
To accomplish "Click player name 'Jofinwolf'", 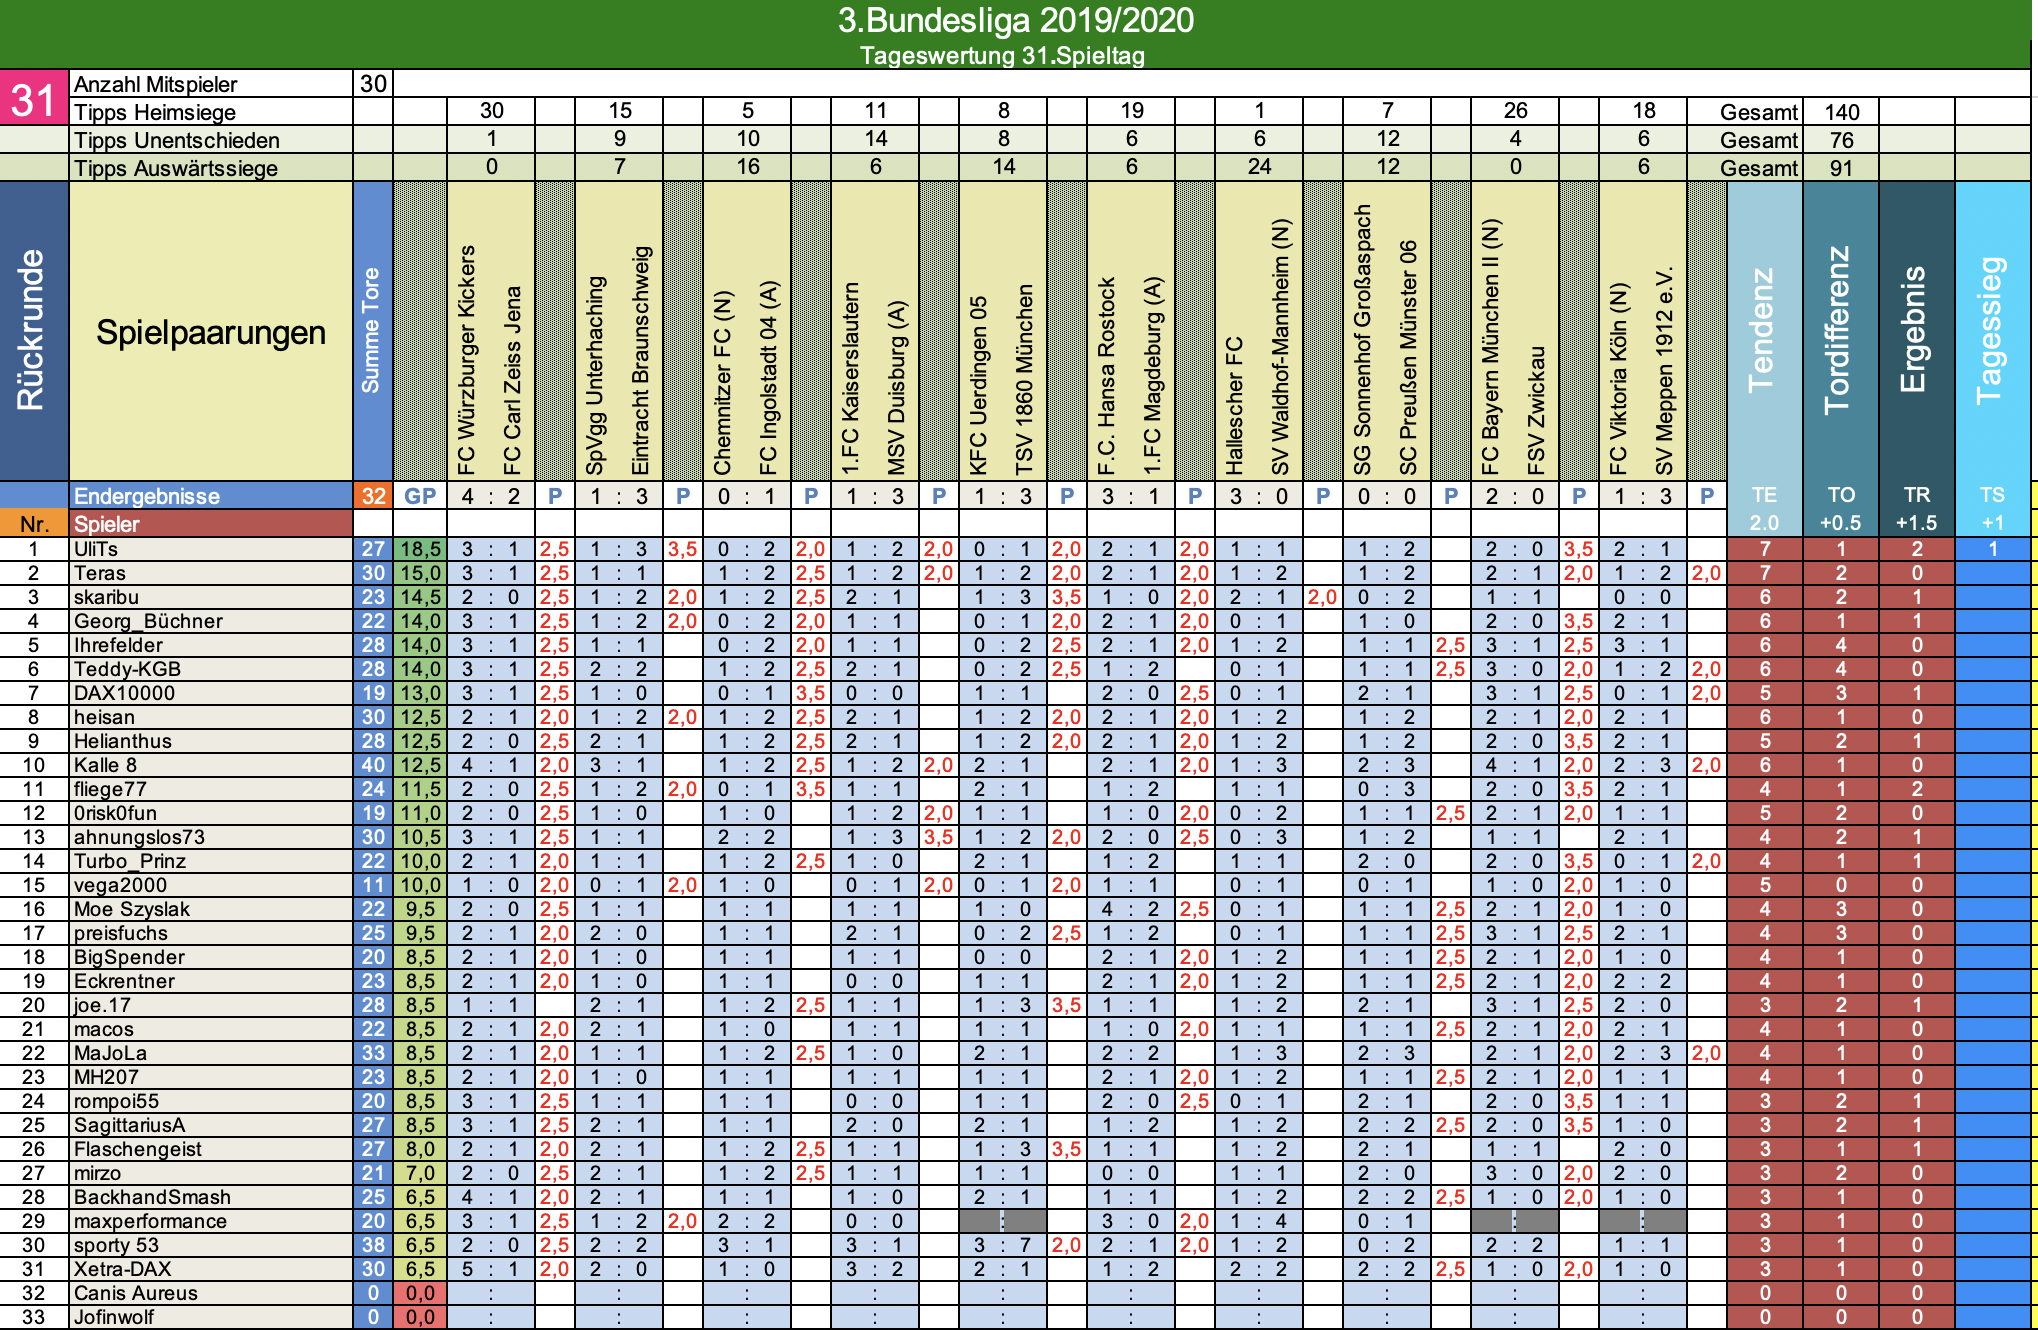I will [114, 1317].
